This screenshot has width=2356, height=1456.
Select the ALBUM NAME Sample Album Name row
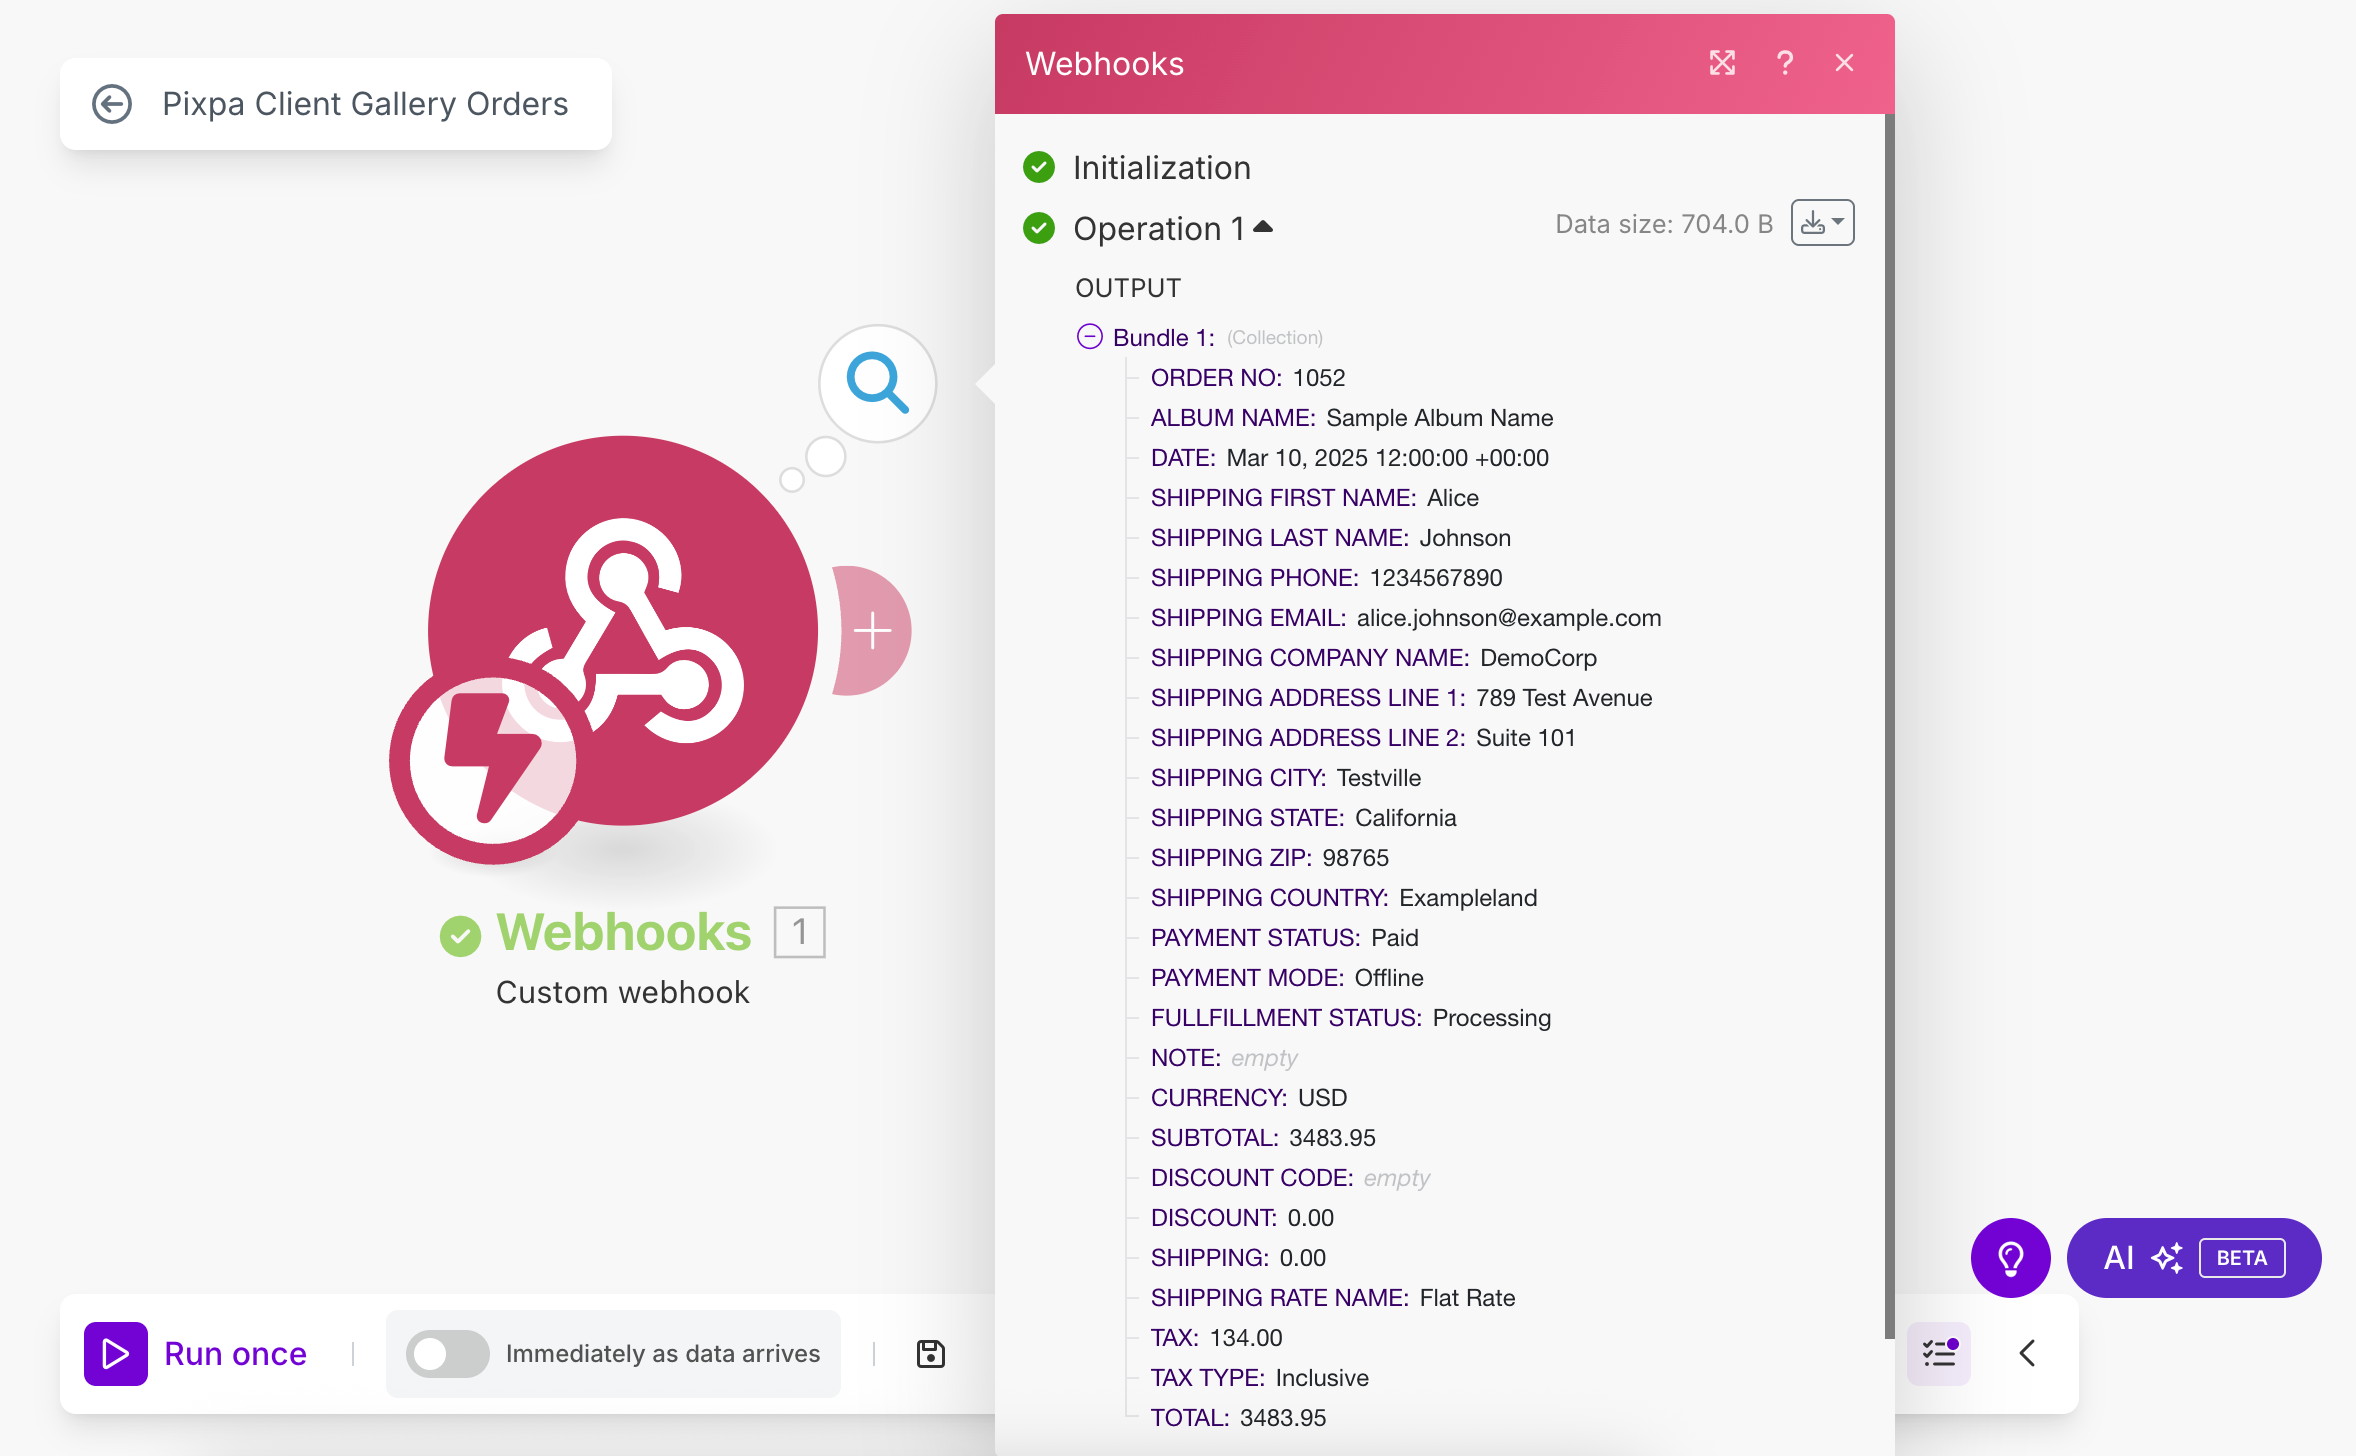[x=1352, y=418]
